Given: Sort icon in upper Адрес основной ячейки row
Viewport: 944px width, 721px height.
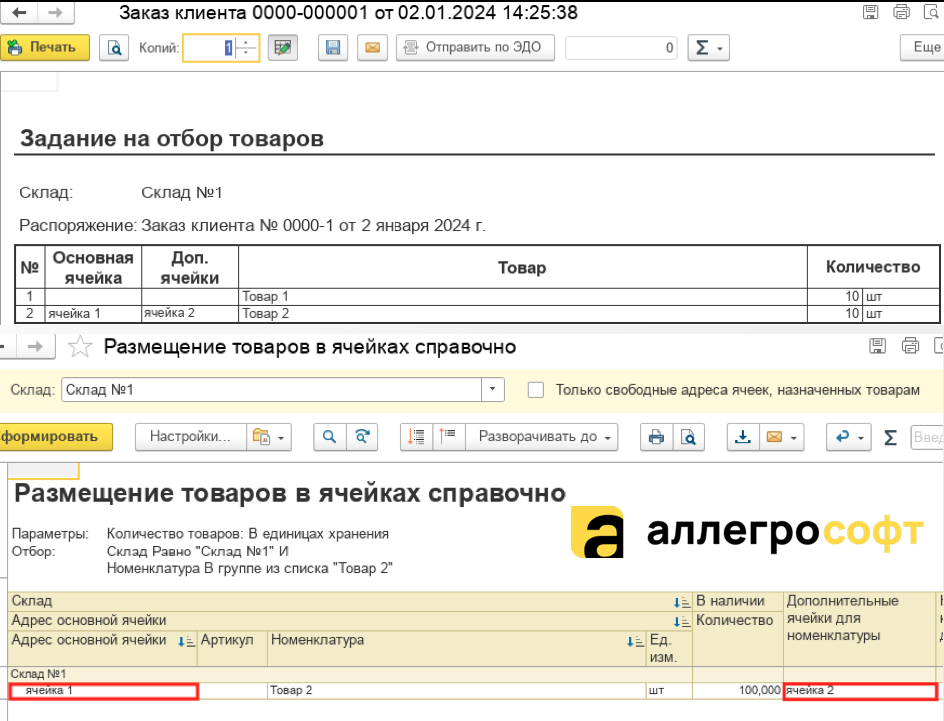Looking at the screenshot, I should click(682, 621).
